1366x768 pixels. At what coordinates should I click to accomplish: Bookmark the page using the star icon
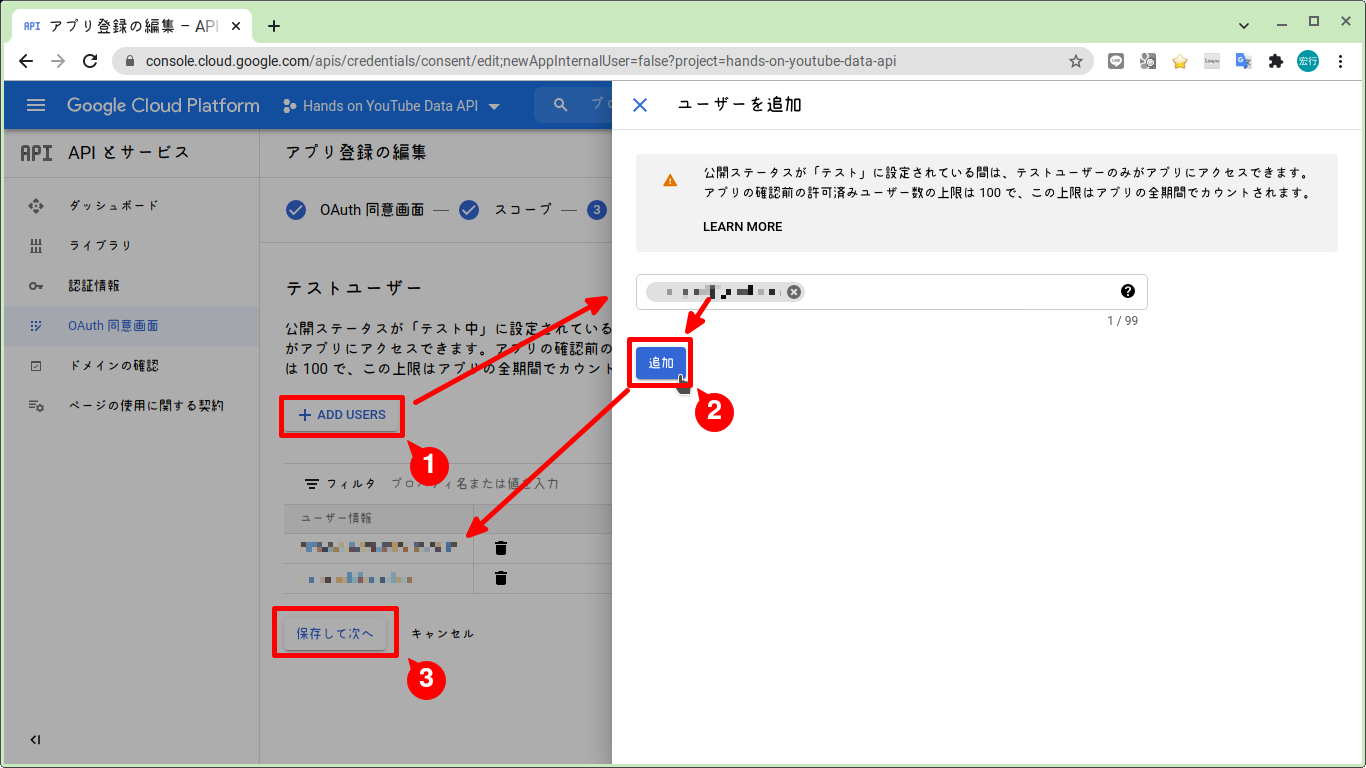point(1076,61)
